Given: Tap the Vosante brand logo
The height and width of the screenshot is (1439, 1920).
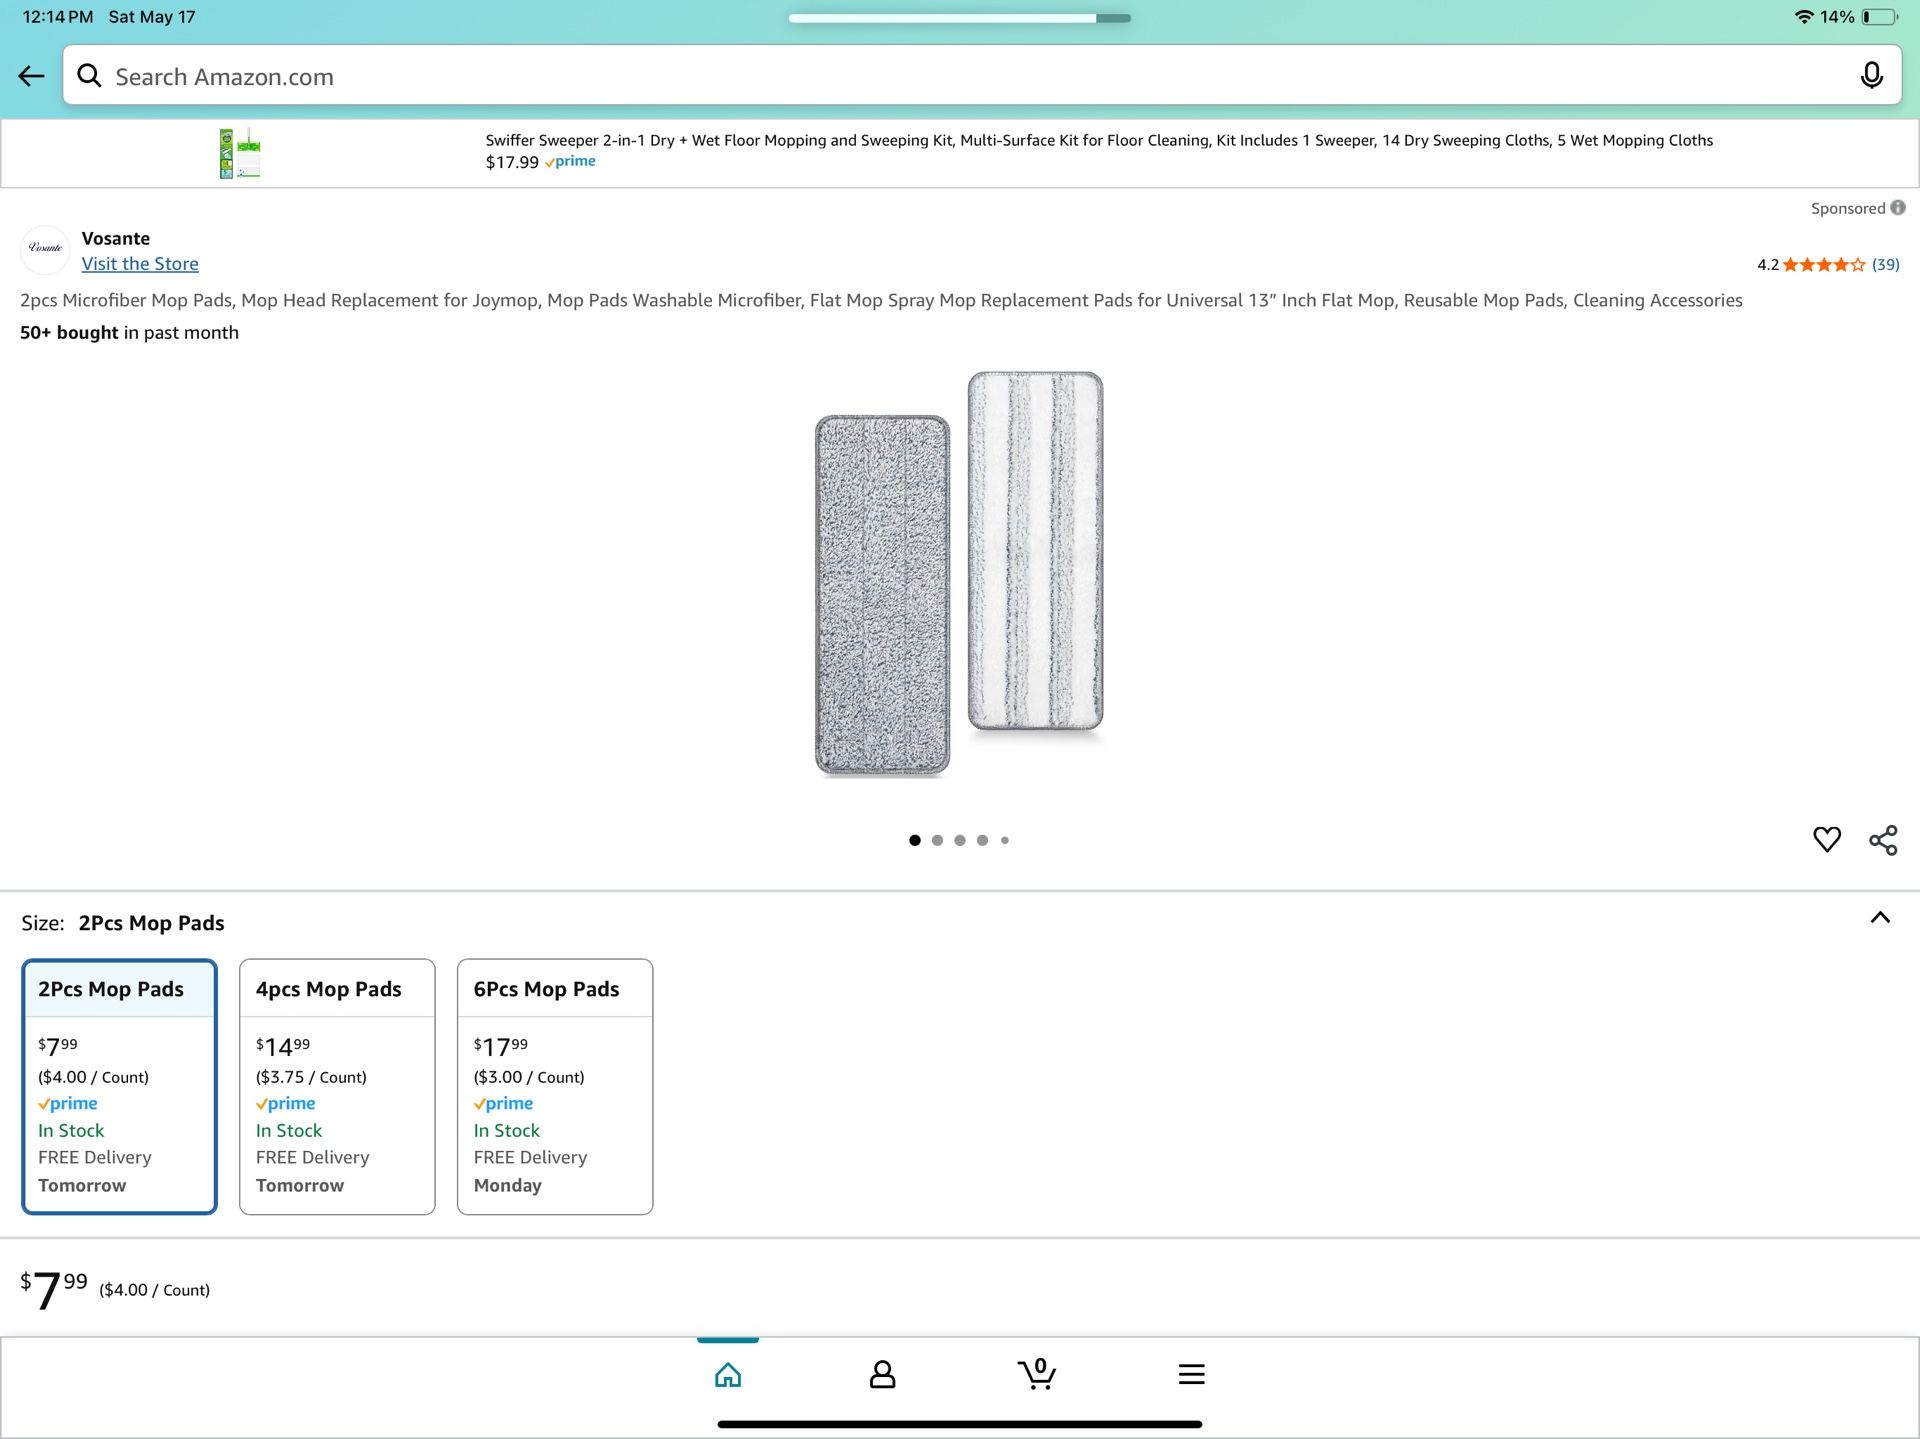Looking at the screenshot, I should coord(45,248).
